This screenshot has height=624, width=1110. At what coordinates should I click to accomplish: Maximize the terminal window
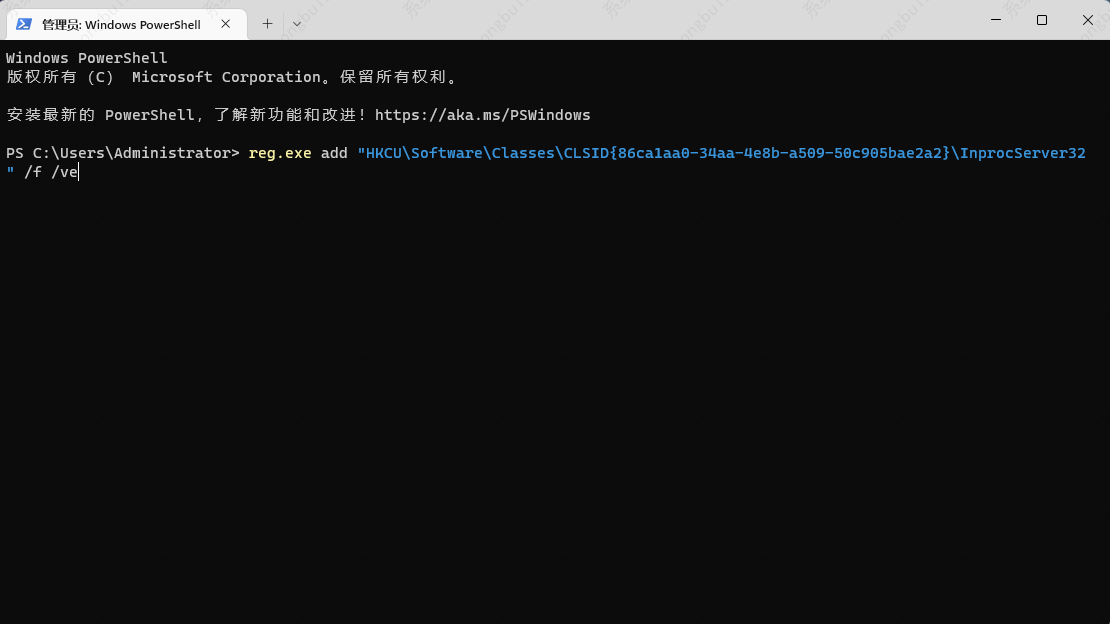pos(1042,20)
